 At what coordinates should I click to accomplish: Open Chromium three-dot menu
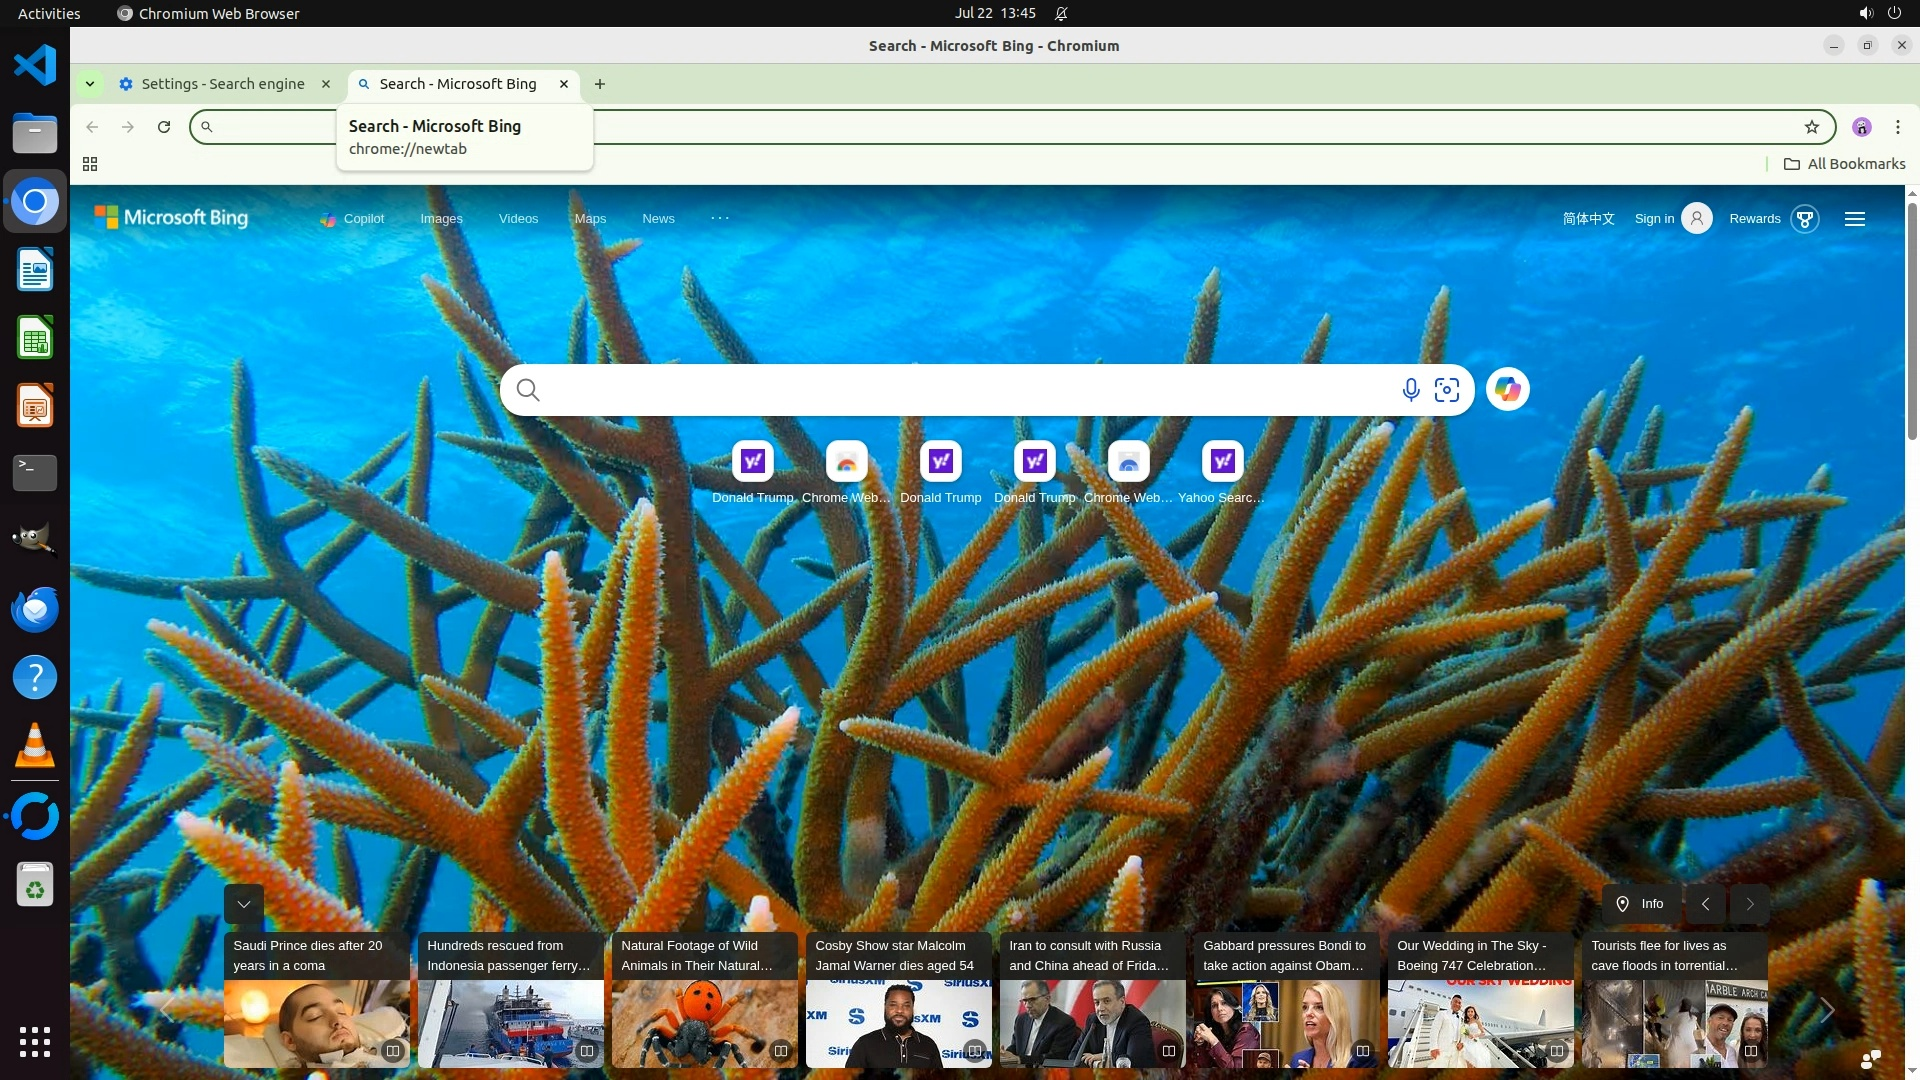pyautogui.click(x=1897, y=127)
